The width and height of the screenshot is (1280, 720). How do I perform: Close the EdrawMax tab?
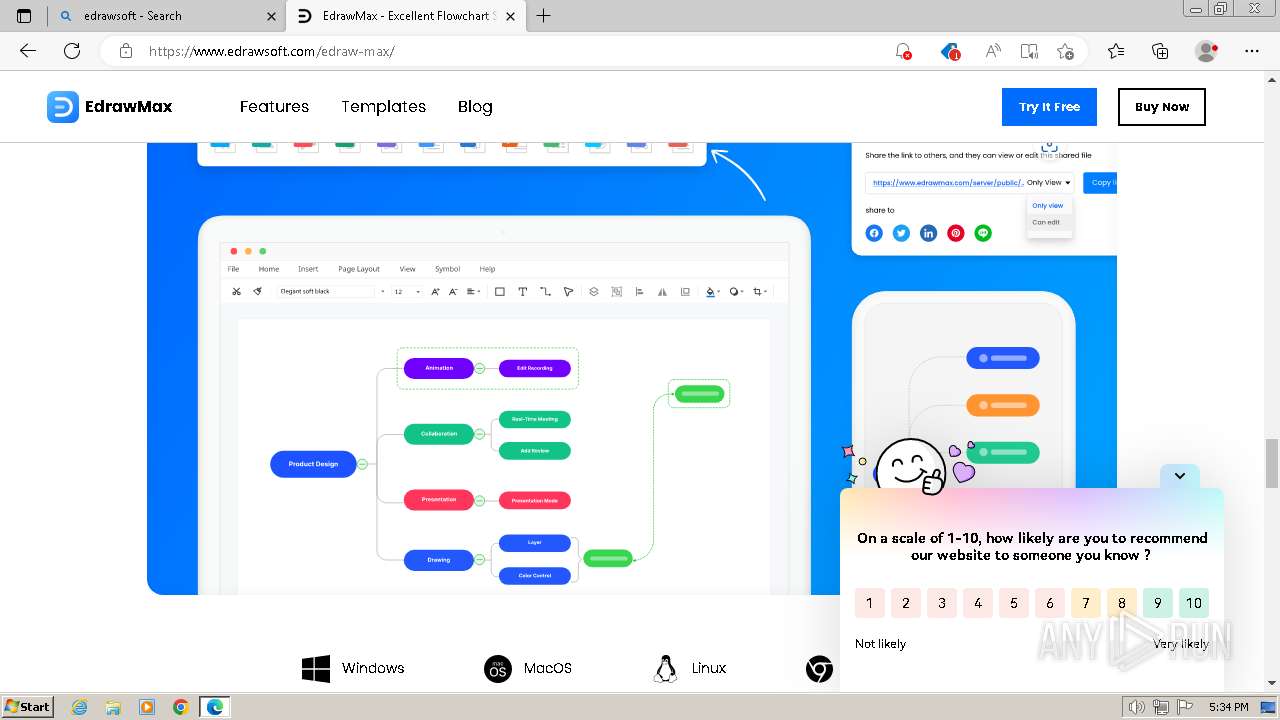[511, 16]
